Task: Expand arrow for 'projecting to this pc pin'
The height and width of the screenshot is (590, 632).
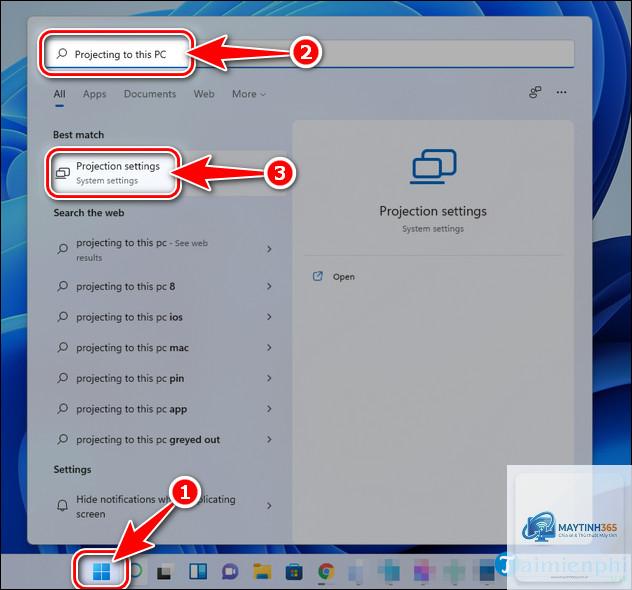Action: (x=269, y=378)
